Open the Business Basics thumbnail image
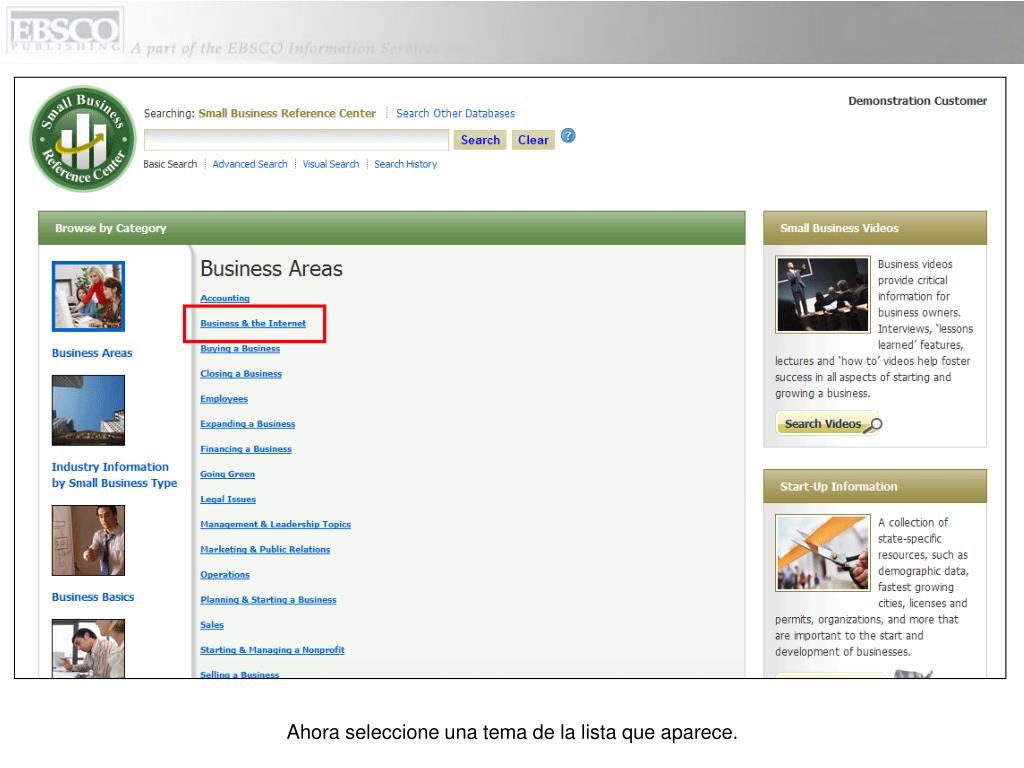This screenshot has width=1024, height=768. click(x=88, y=540)
